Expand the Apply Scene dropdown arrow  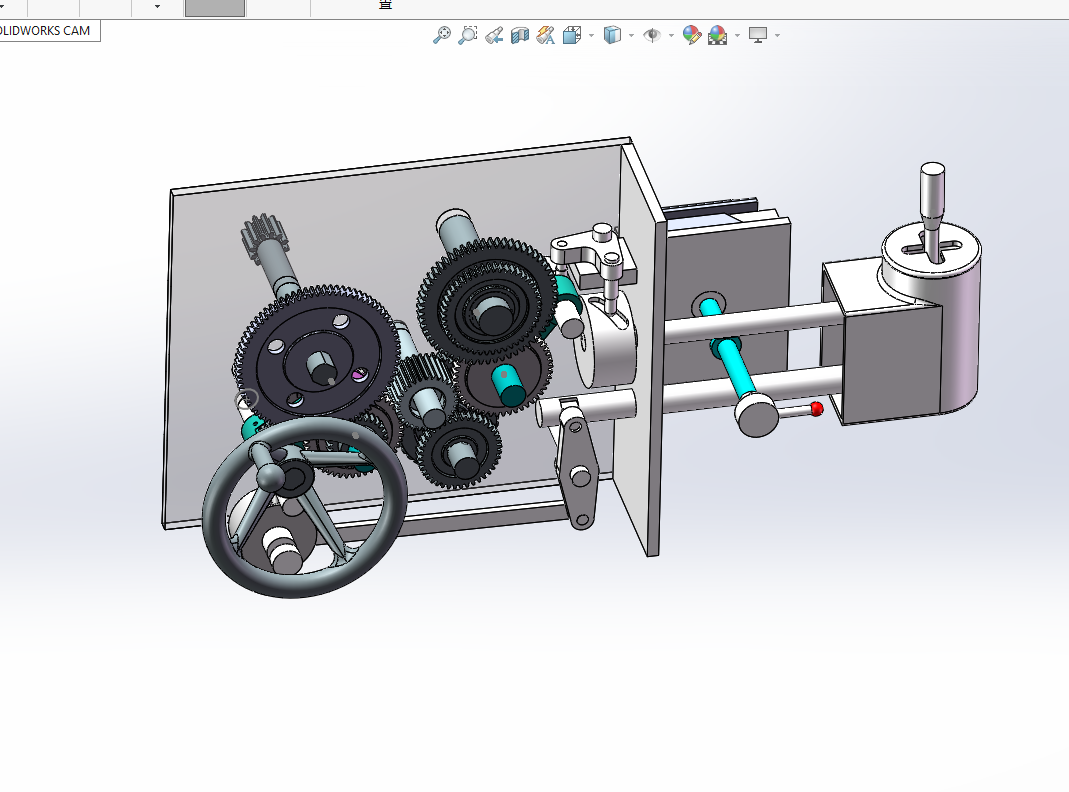tap(737, 35)
